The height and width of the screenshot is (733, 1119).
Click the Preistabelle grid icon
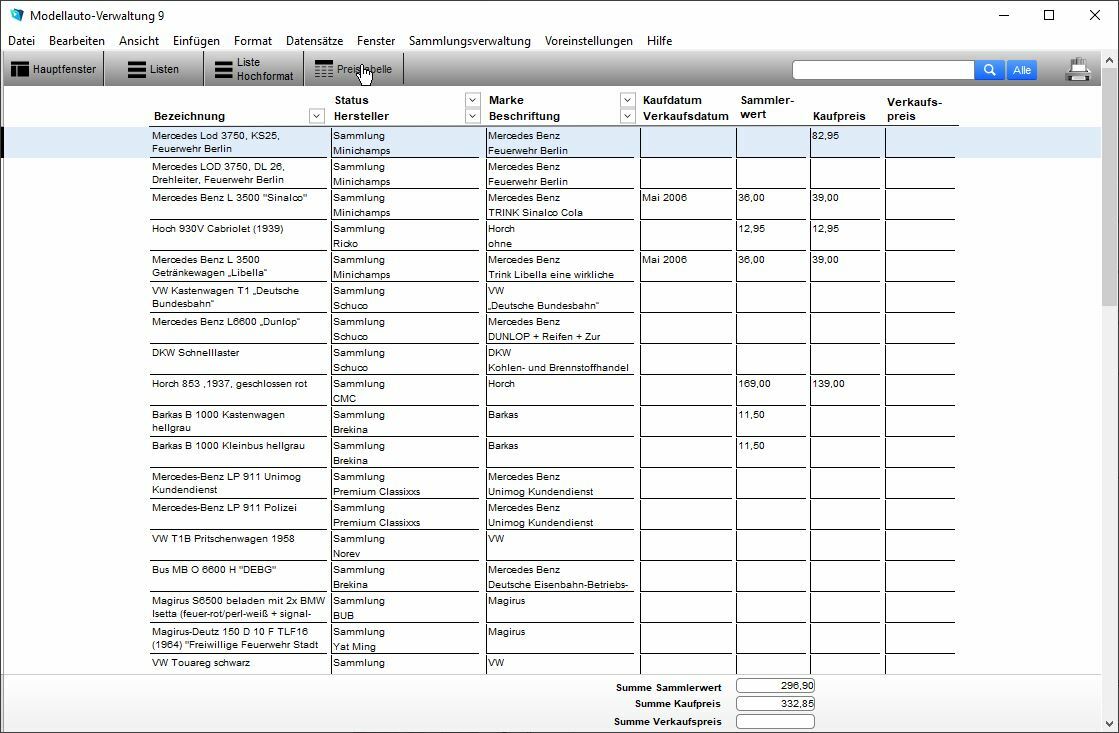click(324, 69)
